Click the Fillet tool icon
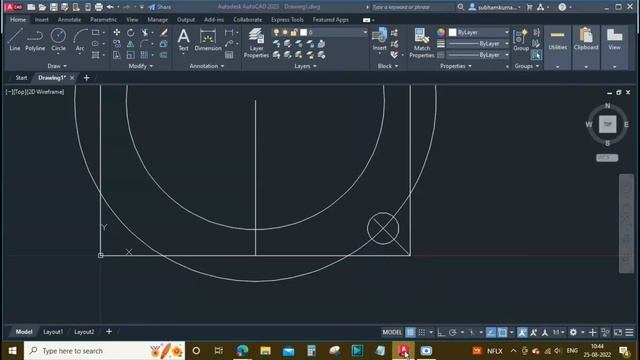640x360 pixels. (144, 44)
